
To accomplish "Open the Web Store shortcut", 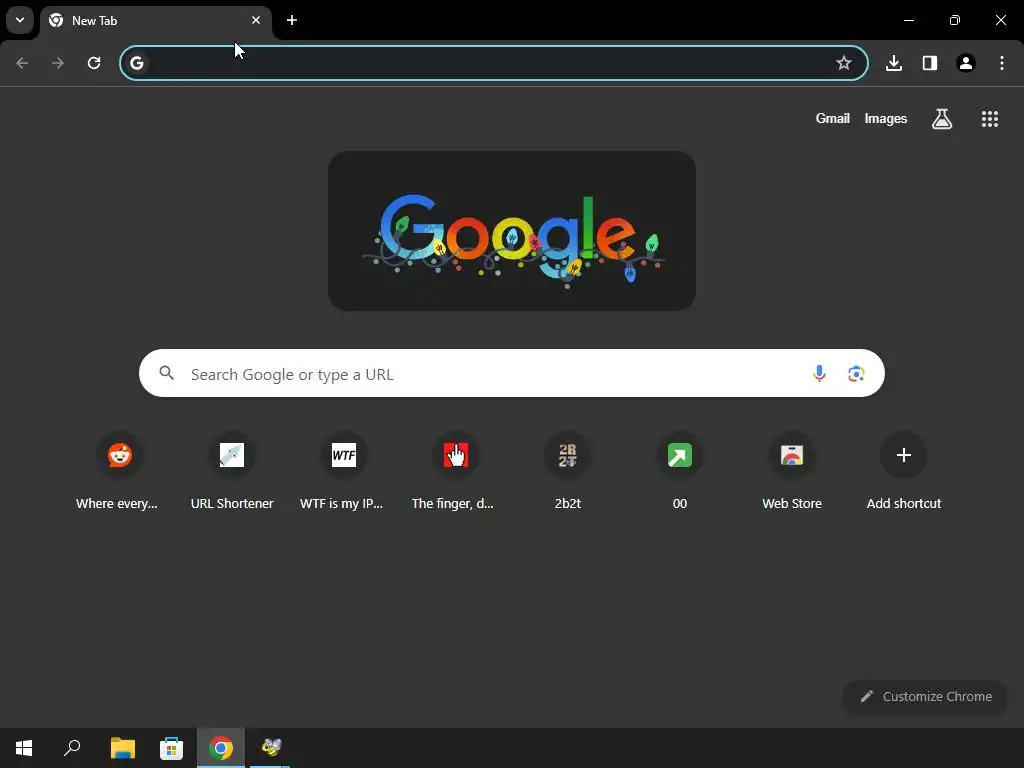I will (792, 472).
